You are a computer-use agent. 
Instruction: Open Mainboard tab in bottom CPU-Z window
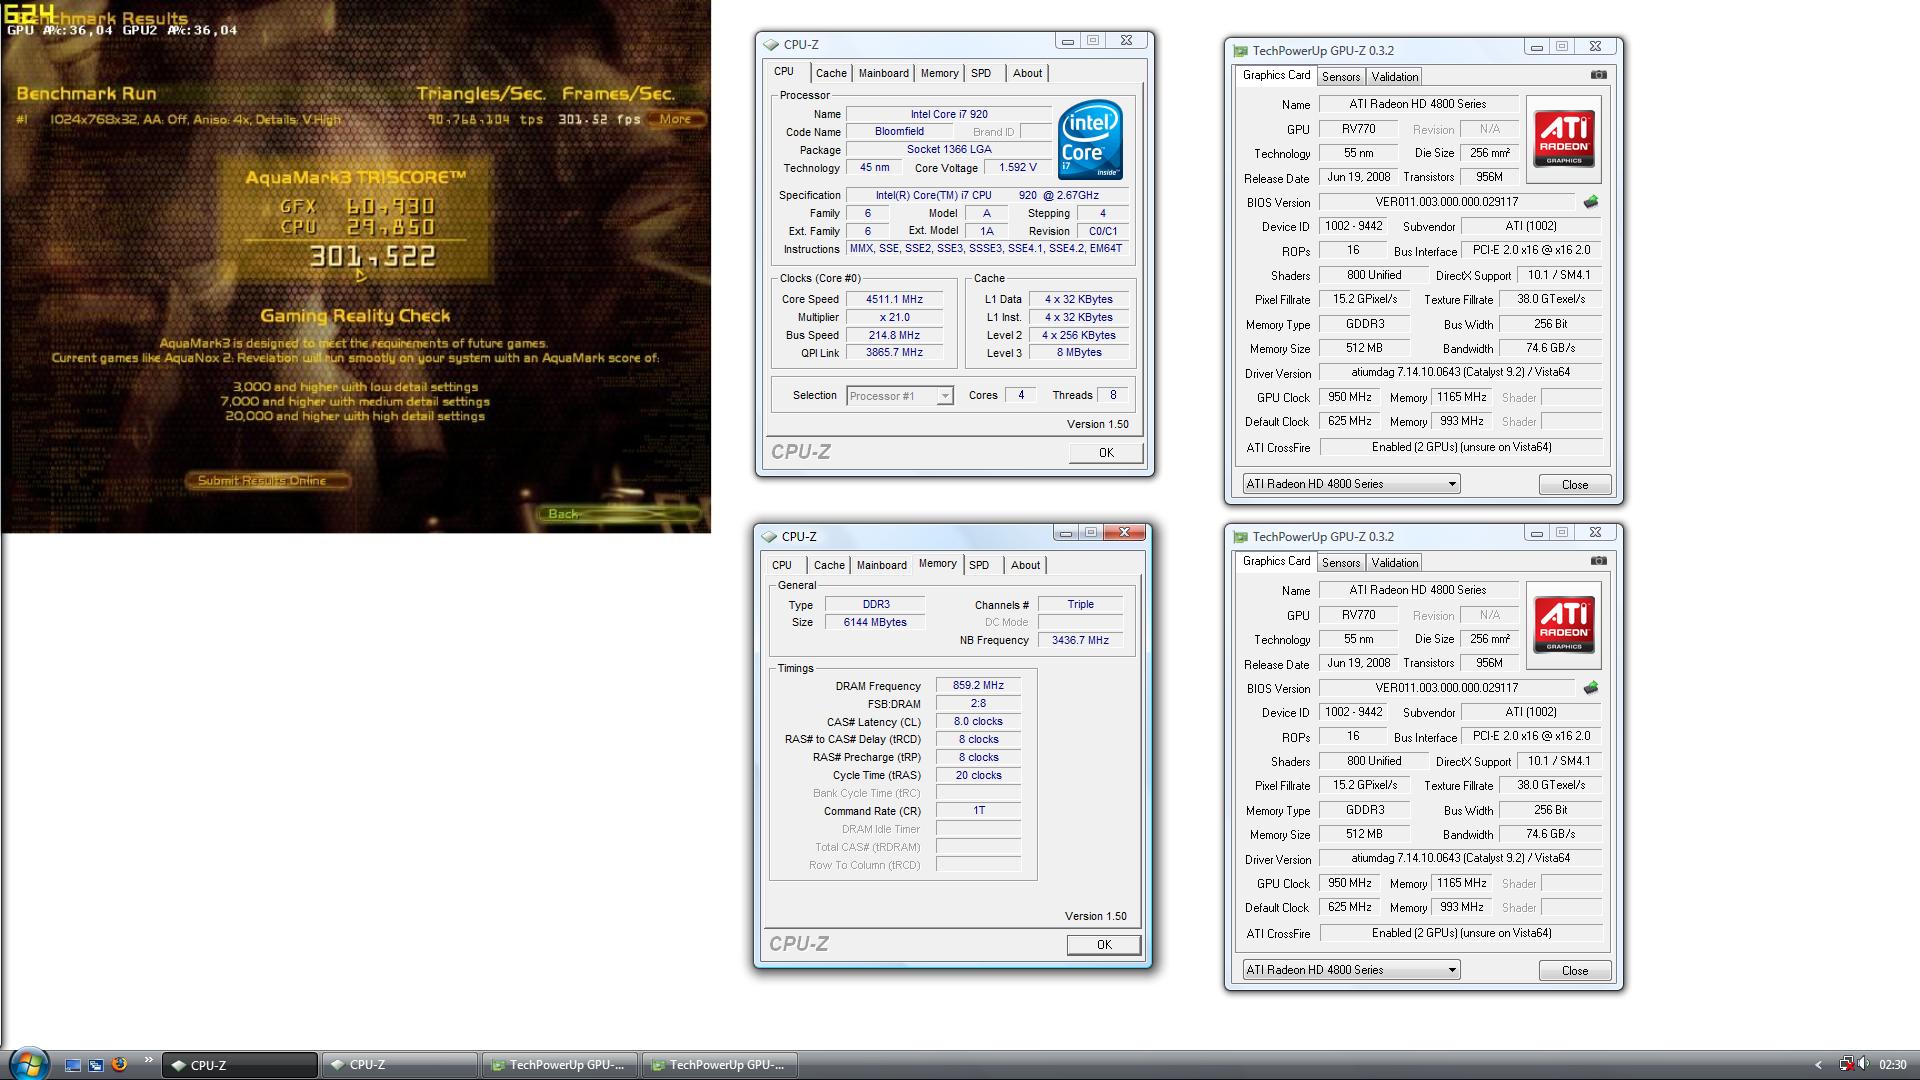(x=882, y=565)
